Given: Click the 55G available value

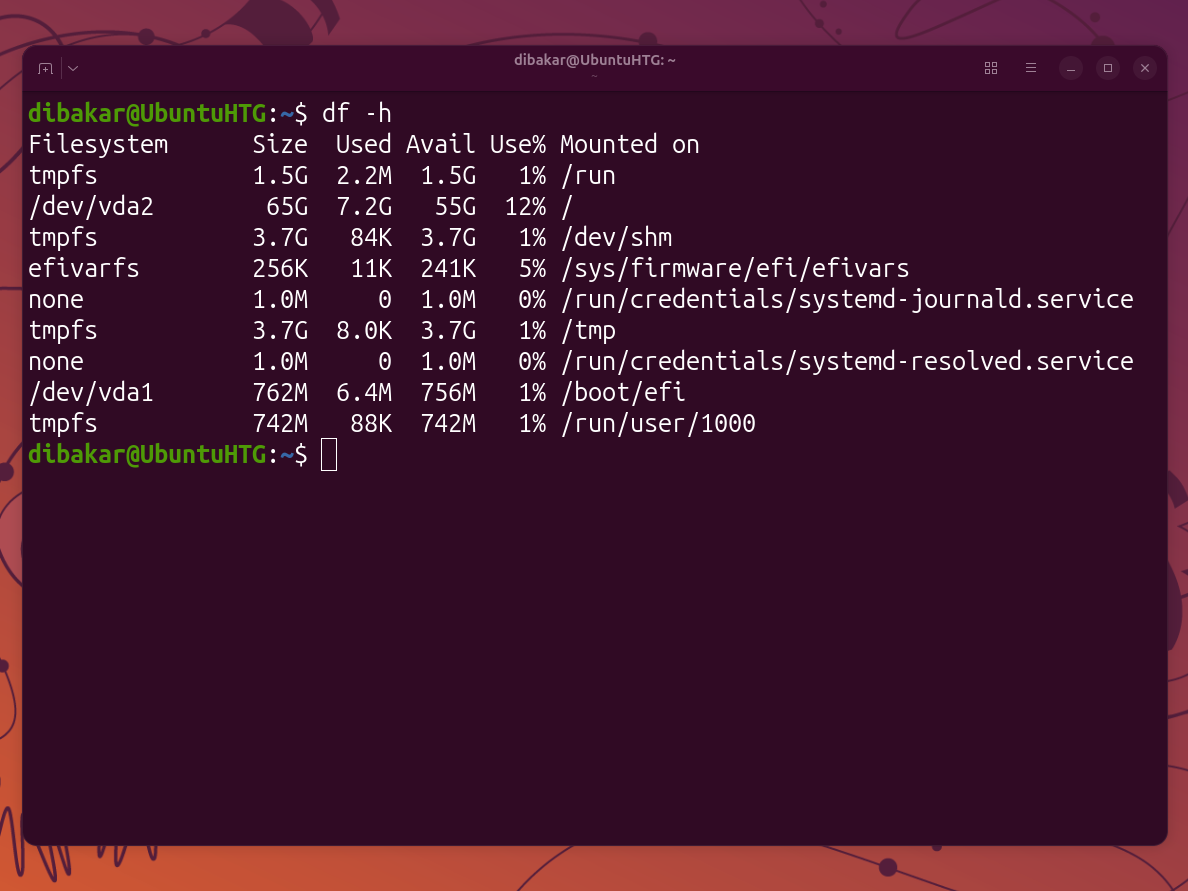Looking at the screenshot, I should point(455,207).
